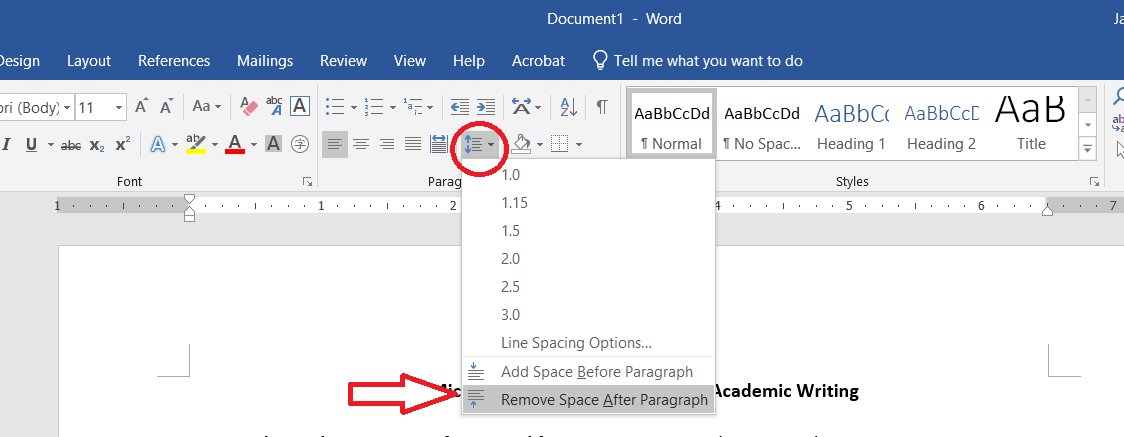Expand the Numbering dropdown arrow
Screen dimensions: 1124x437
point(393,108)
